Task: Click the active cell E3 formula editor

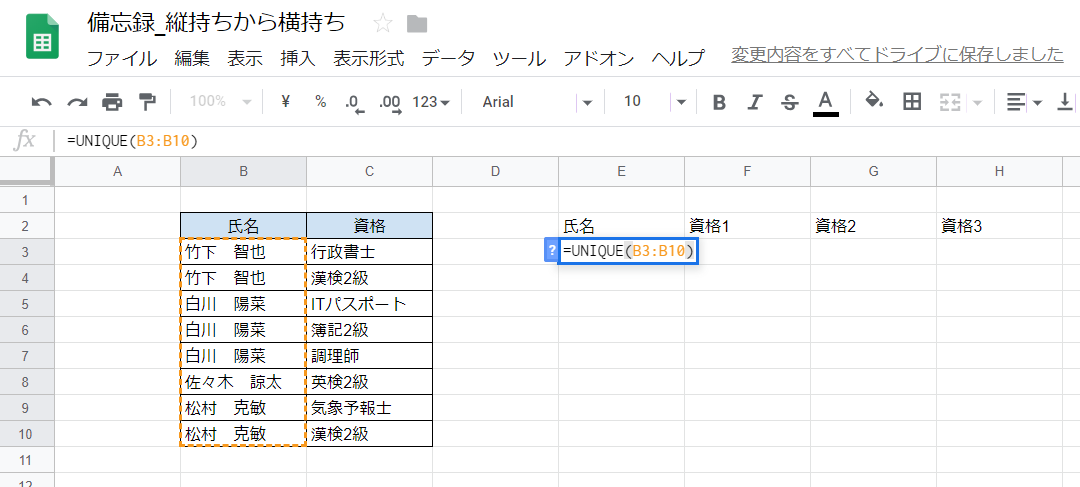Action: tap(628, 251)
